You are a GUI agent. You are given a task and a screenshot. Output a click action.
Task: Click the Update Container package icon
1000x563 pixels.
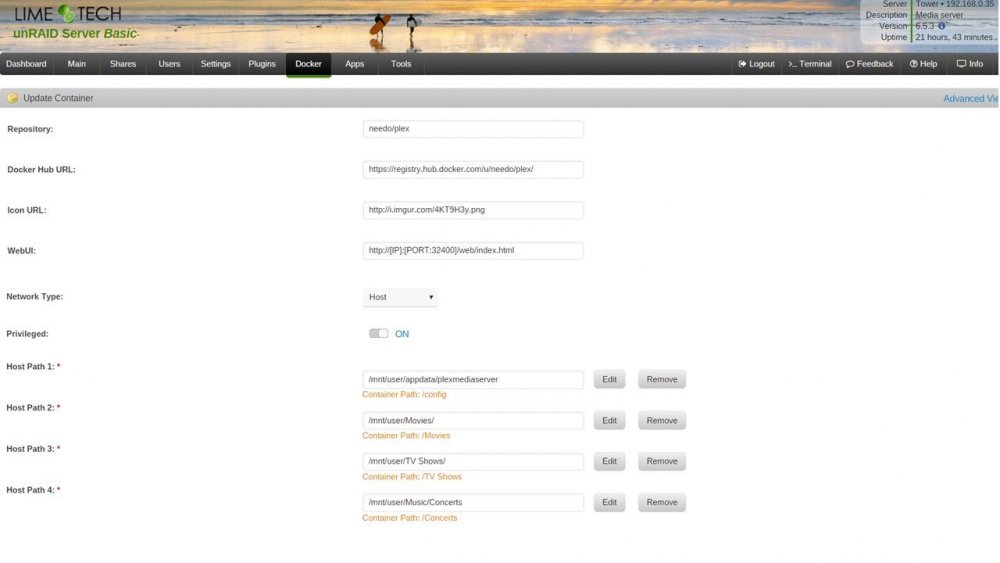click(12, 98)
